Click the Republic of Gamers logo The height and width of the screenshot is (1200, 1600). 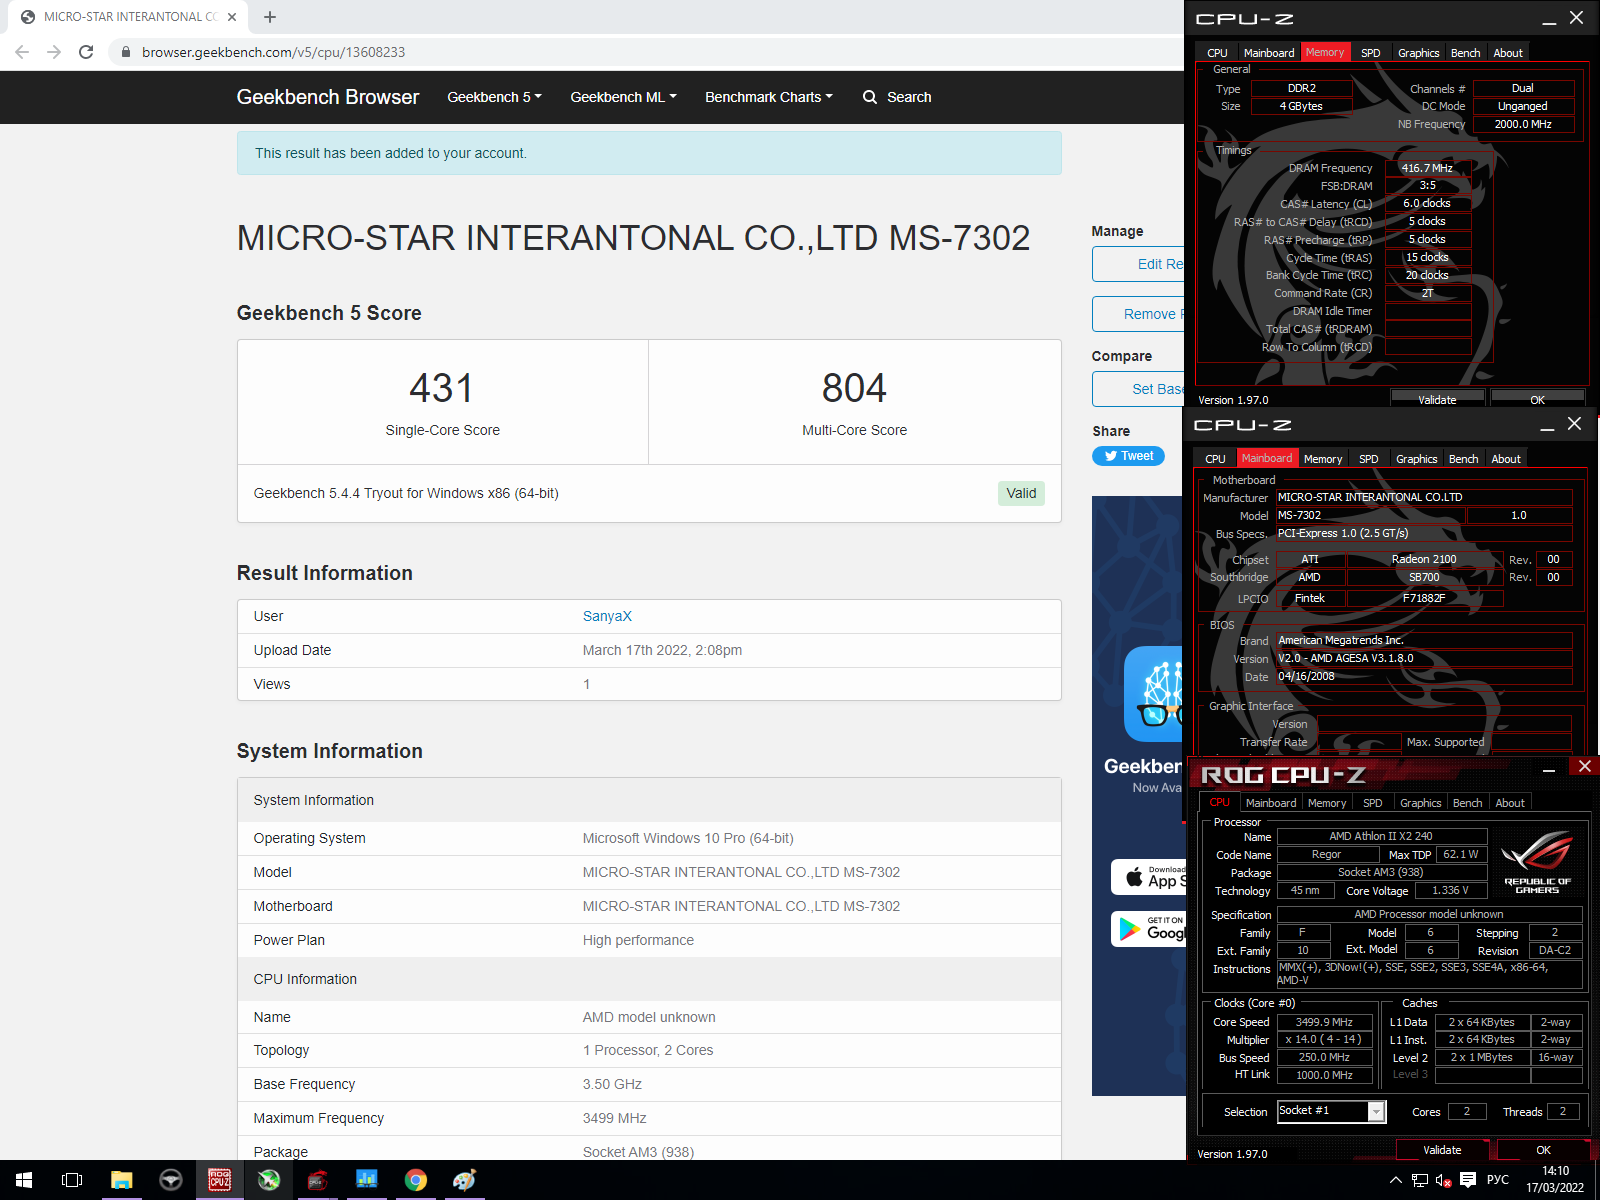coord(1538,862)
